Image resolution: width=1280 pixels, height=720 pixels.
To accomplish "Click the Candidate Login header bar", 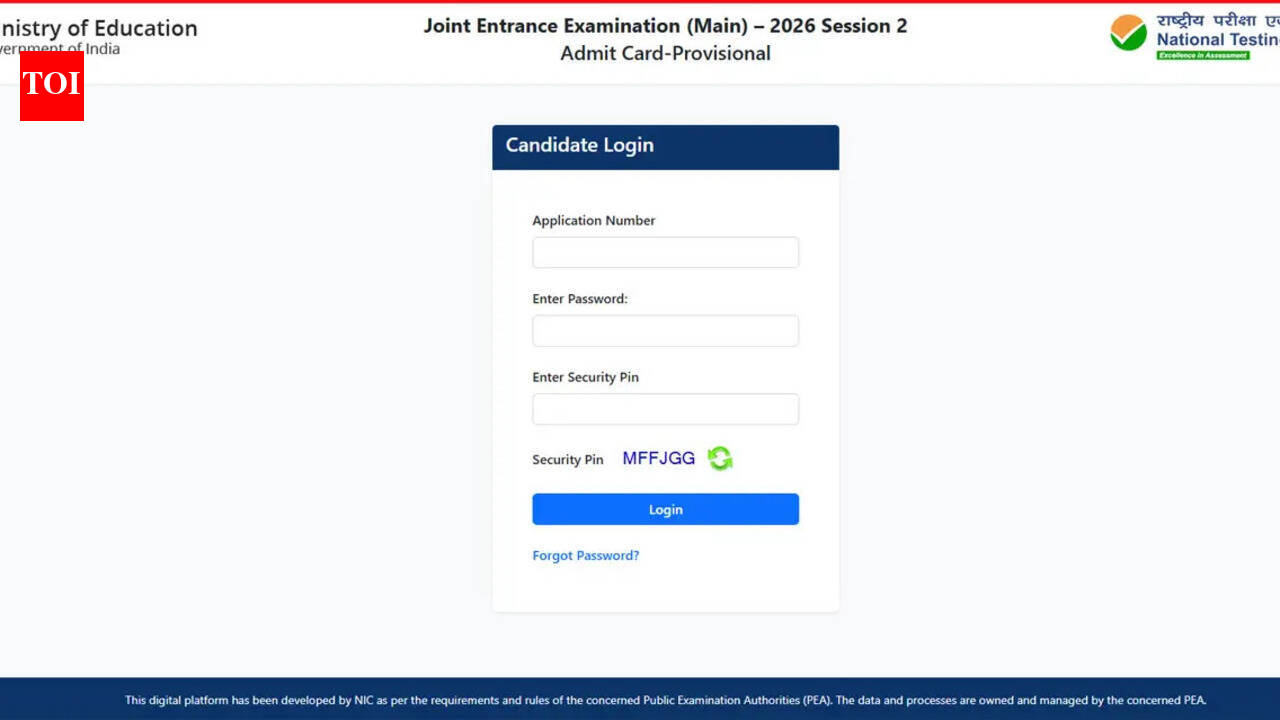I will coord(665,146).
